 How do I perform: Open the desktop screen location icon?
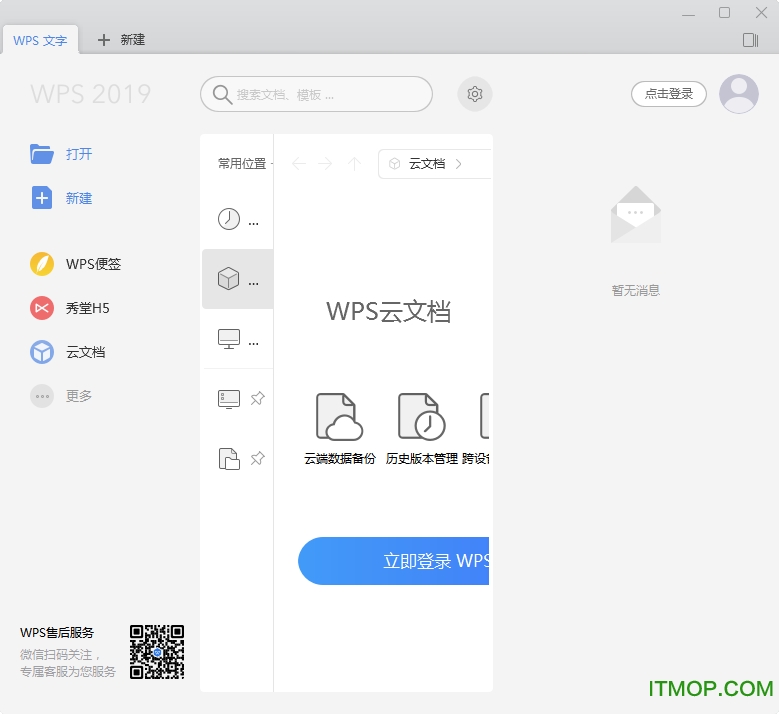coord(229,399)
